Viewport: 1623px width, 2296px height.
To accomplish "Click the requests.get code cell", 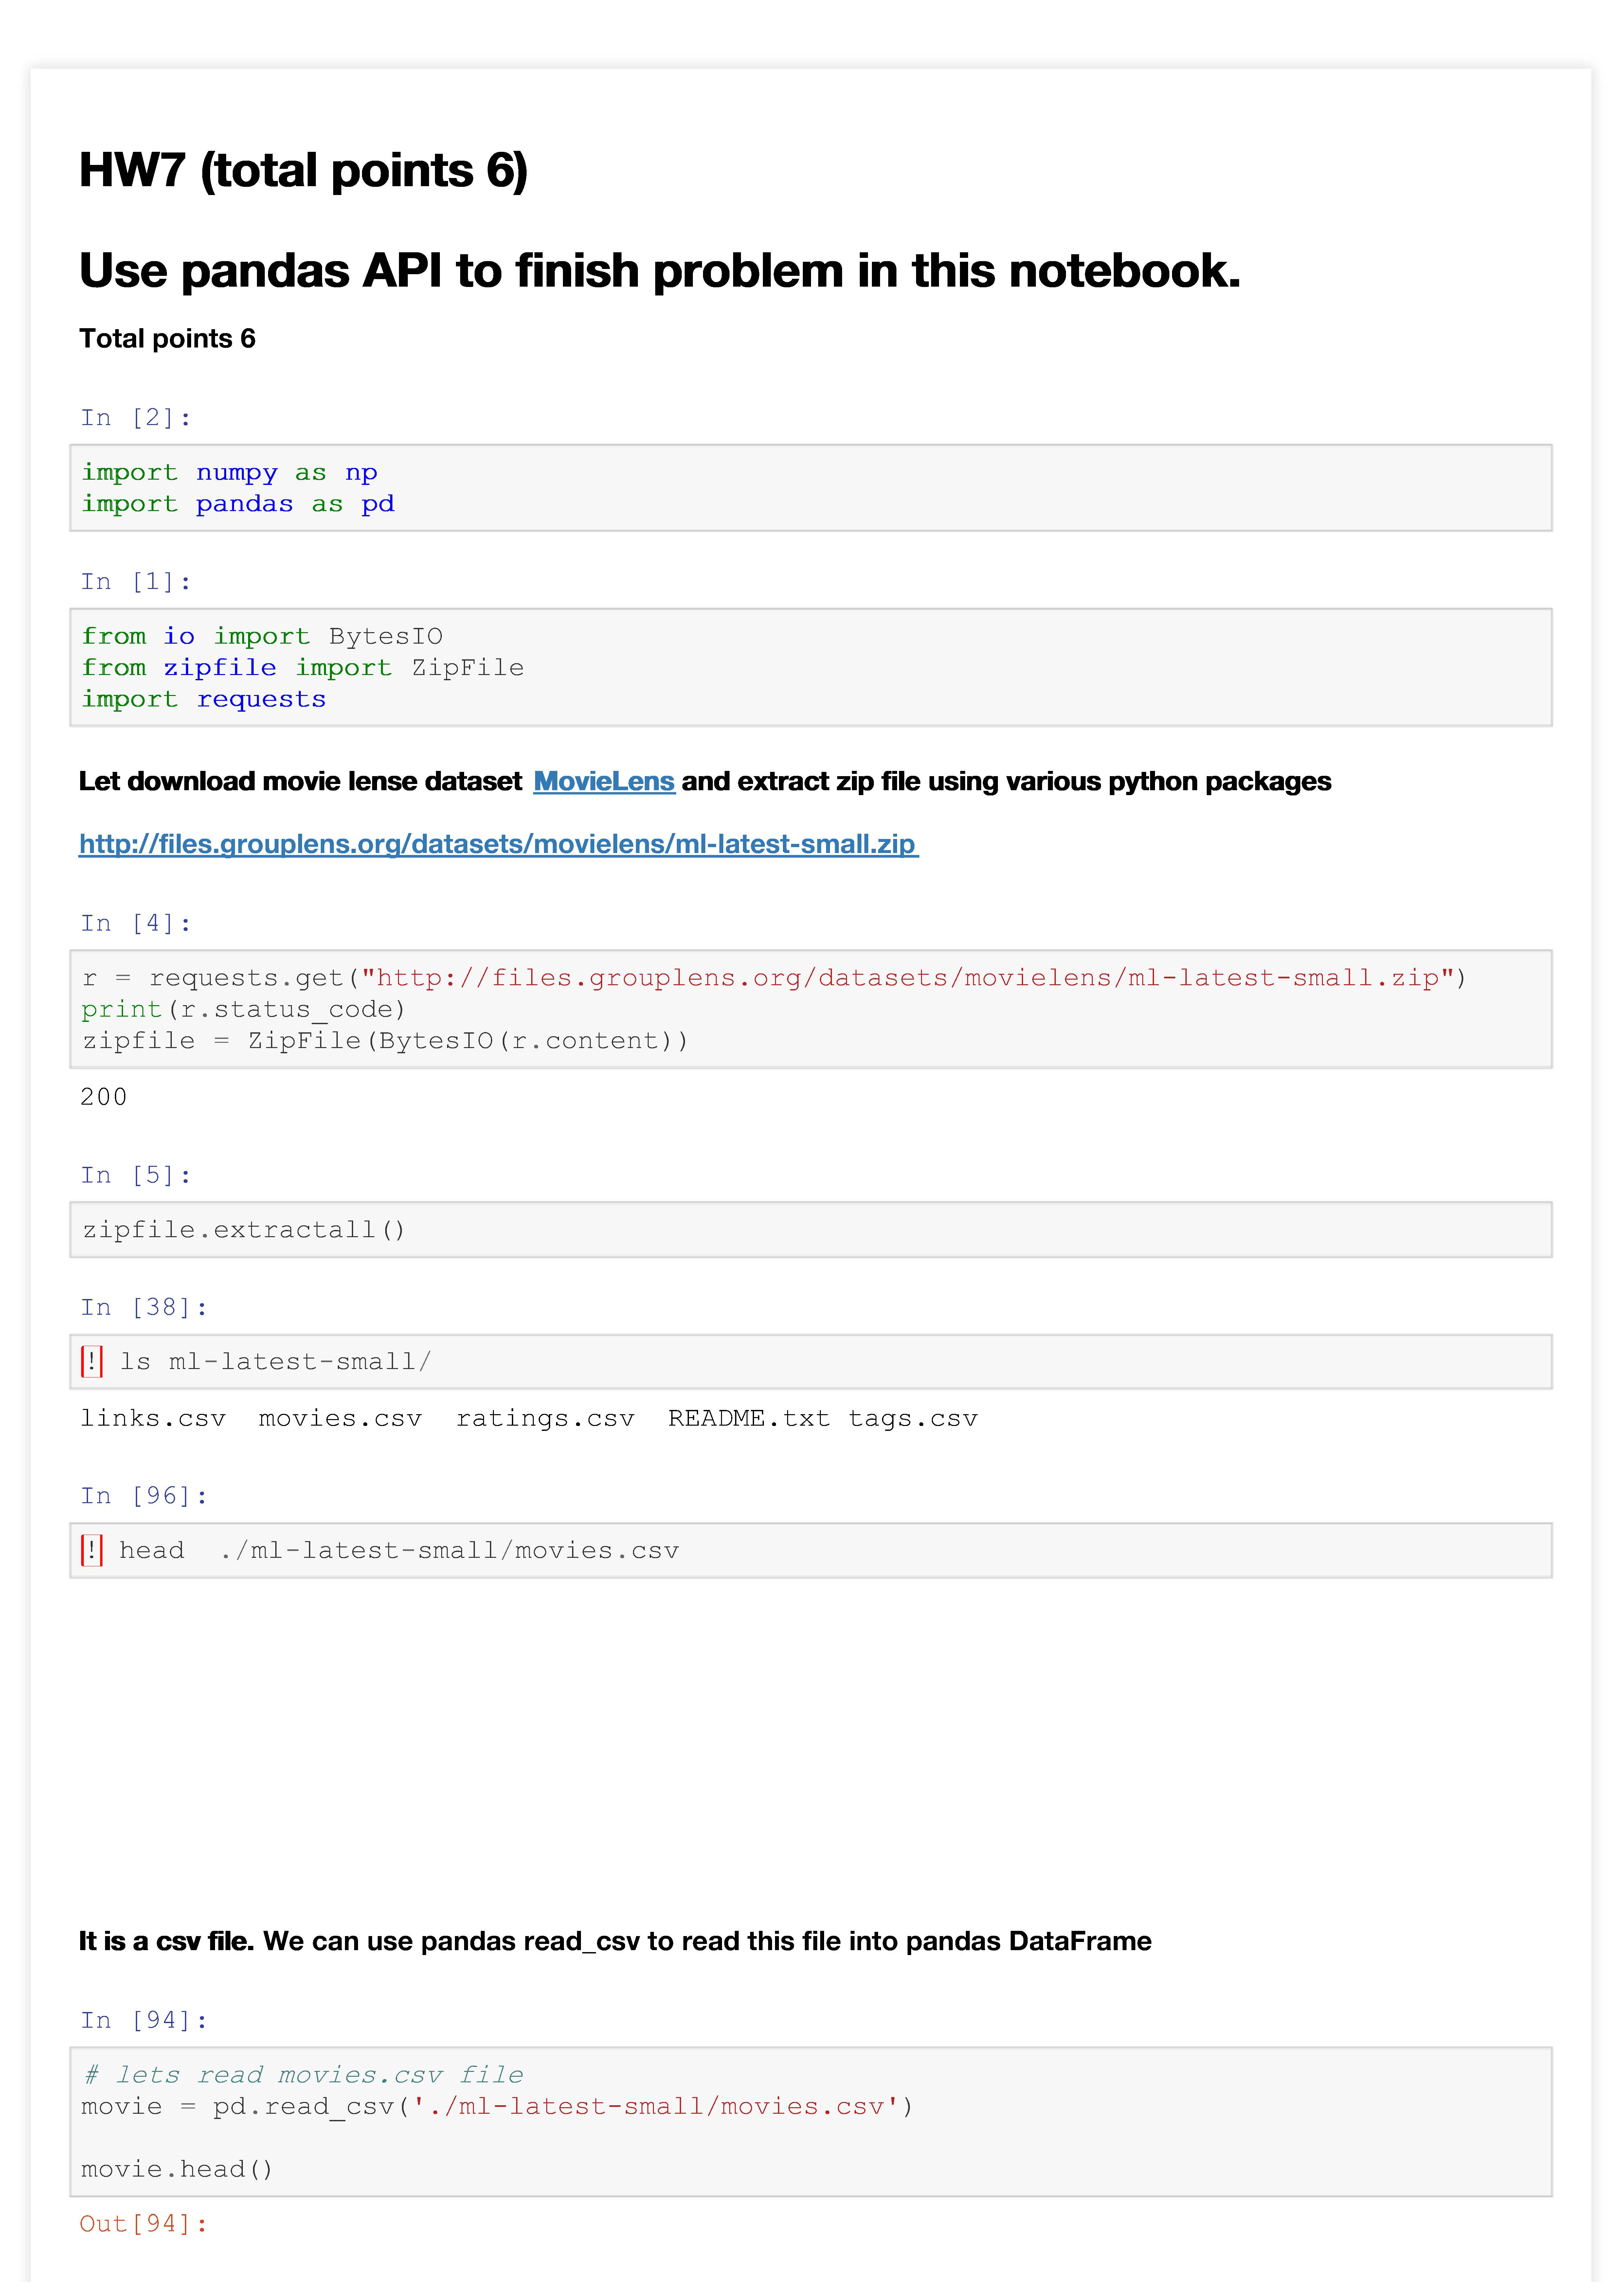I will pos(810,1009).
